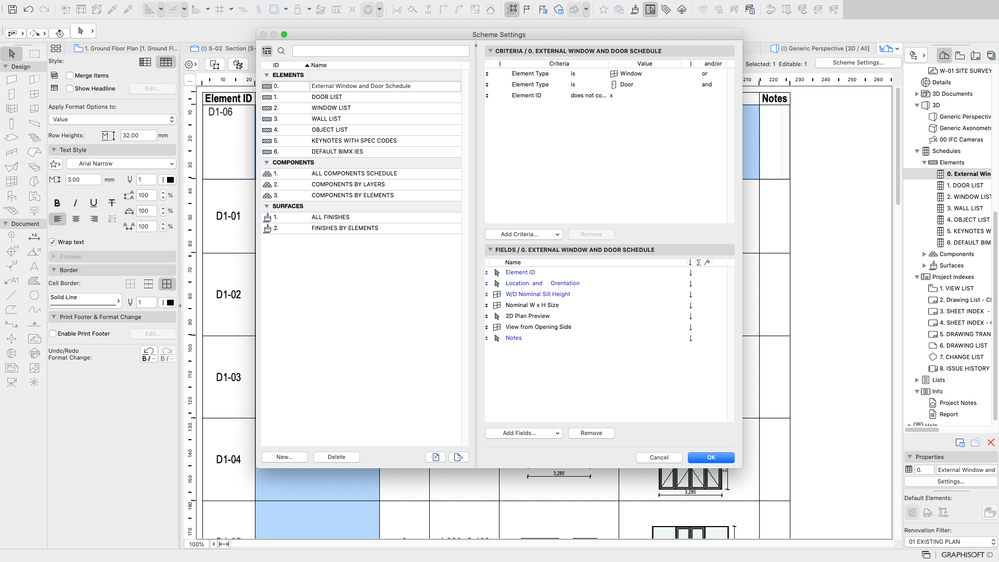This screenshot has height=562, width=999.
Task: Click the undo format change icon
Action: 148,352
